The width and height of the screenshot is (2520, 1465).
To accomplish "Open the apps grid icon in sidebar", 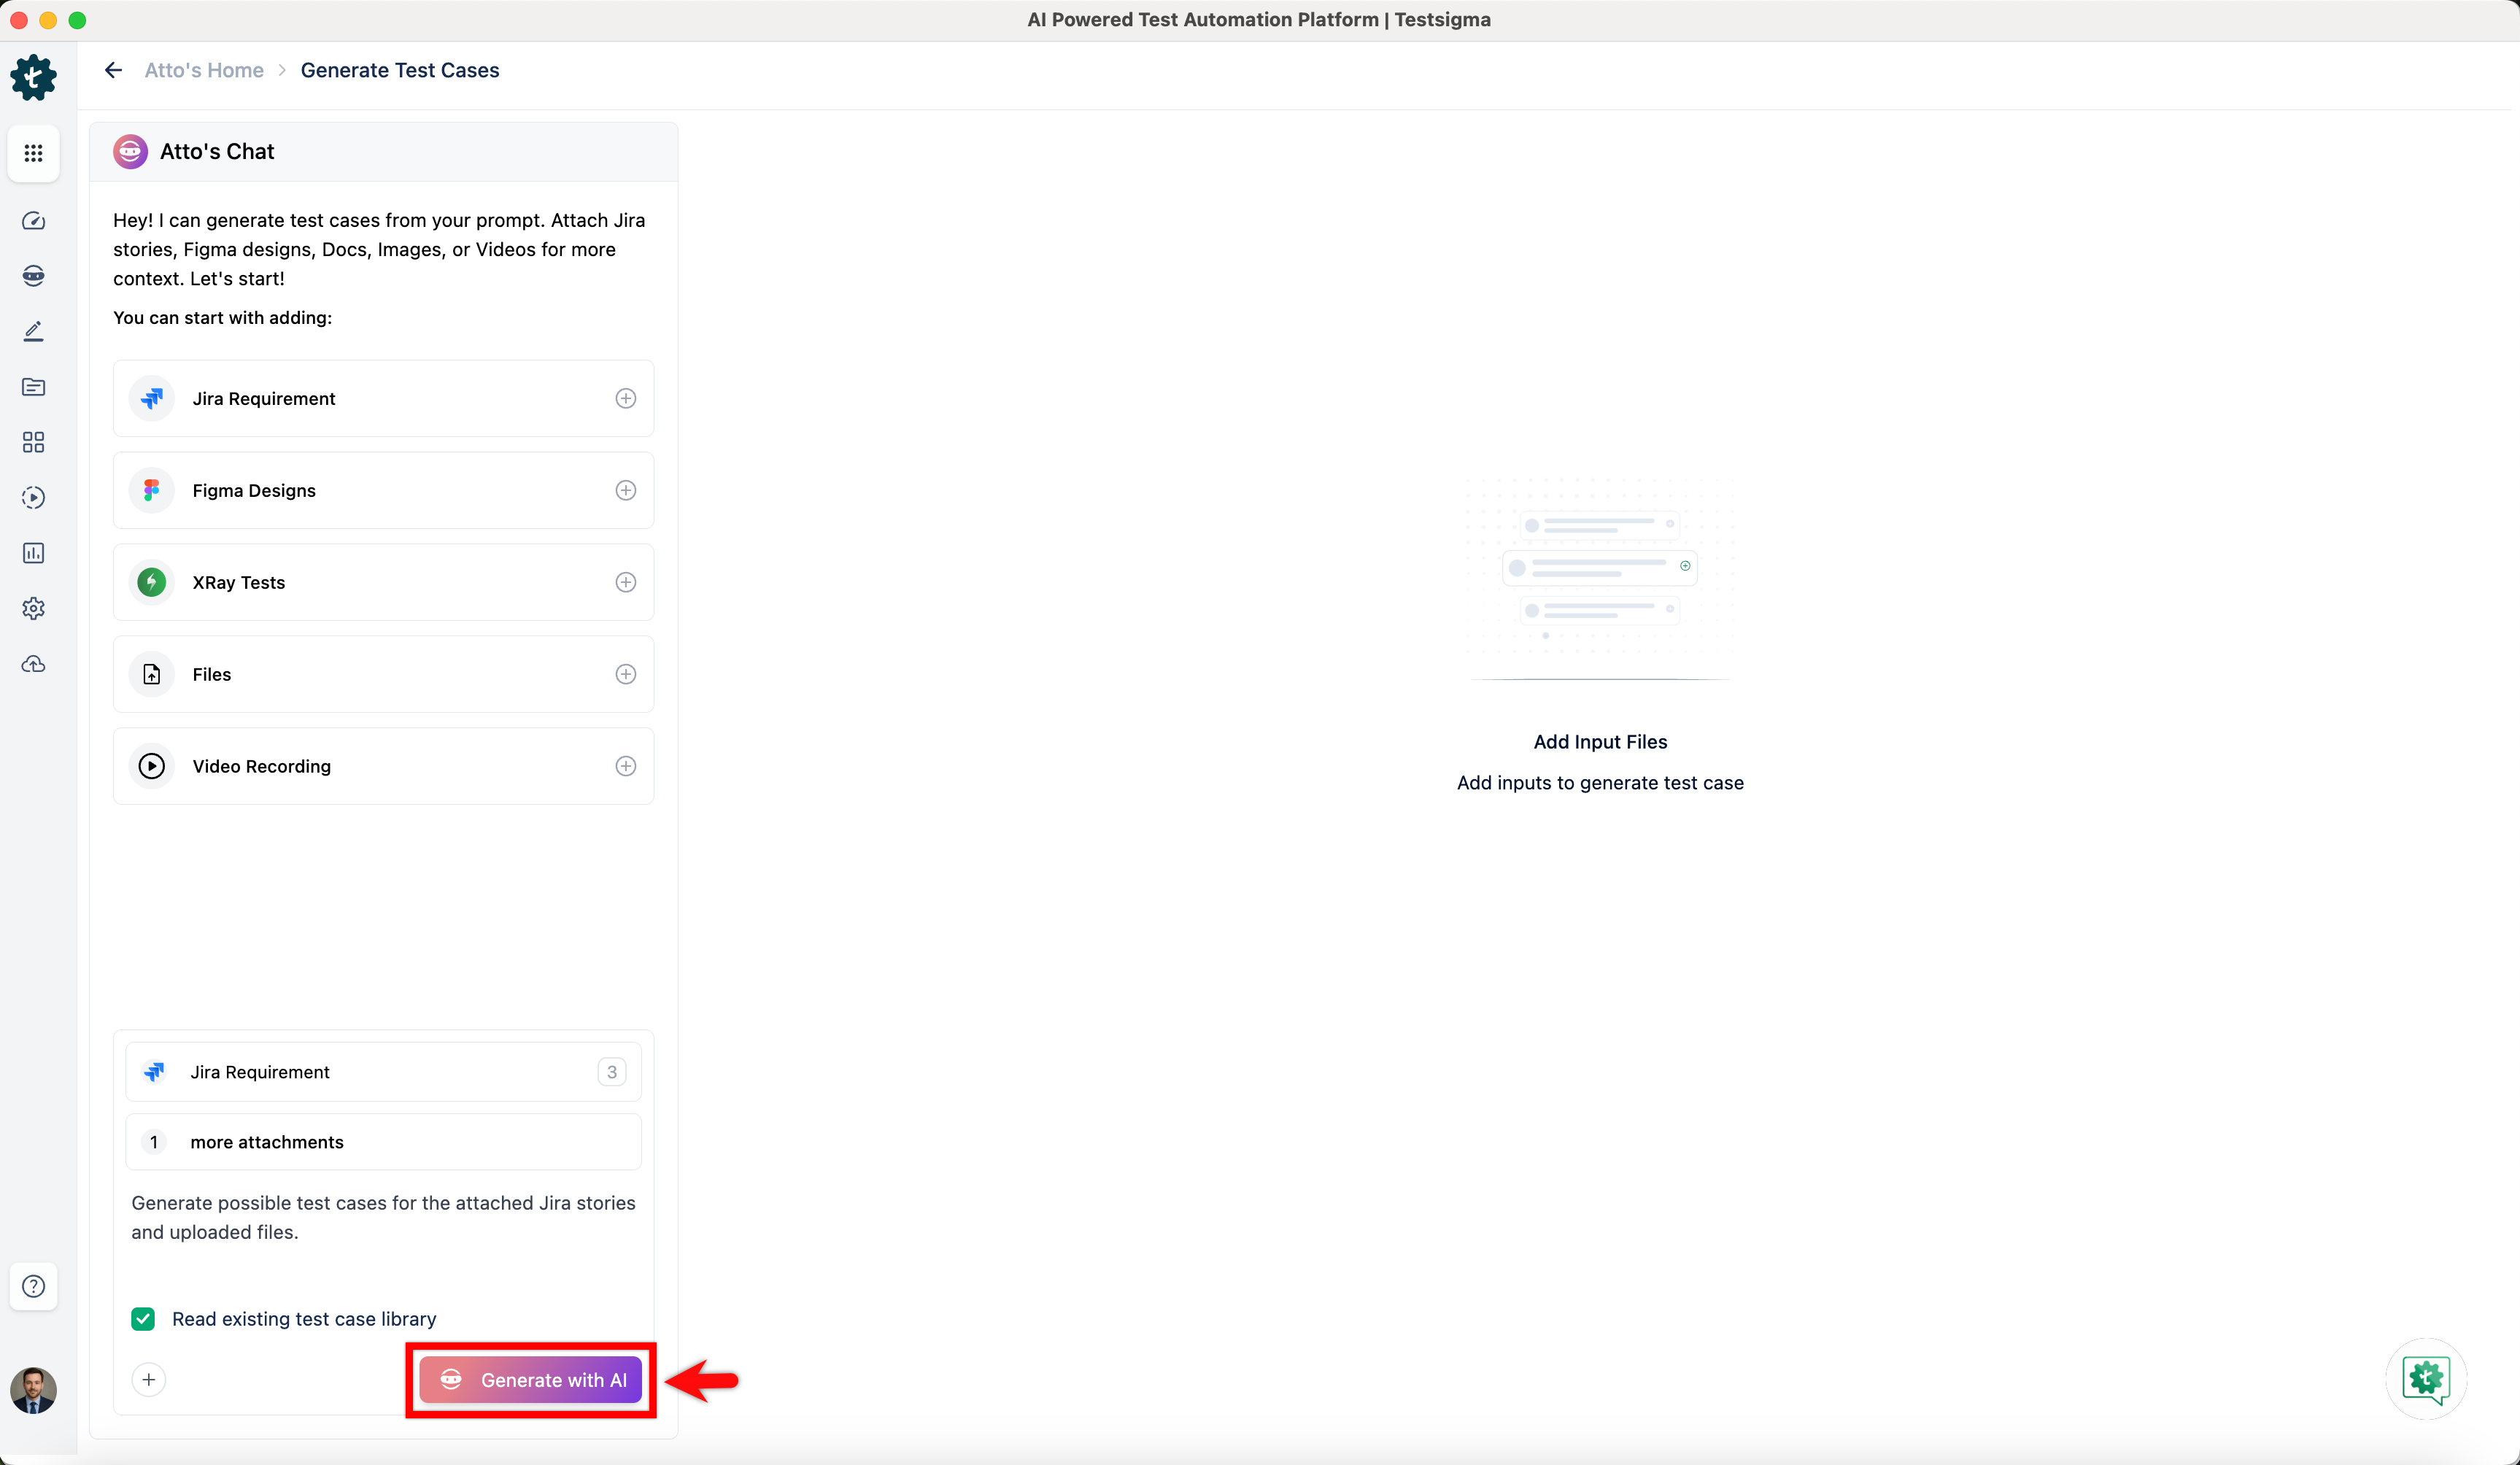I will [x=33, y=152].
